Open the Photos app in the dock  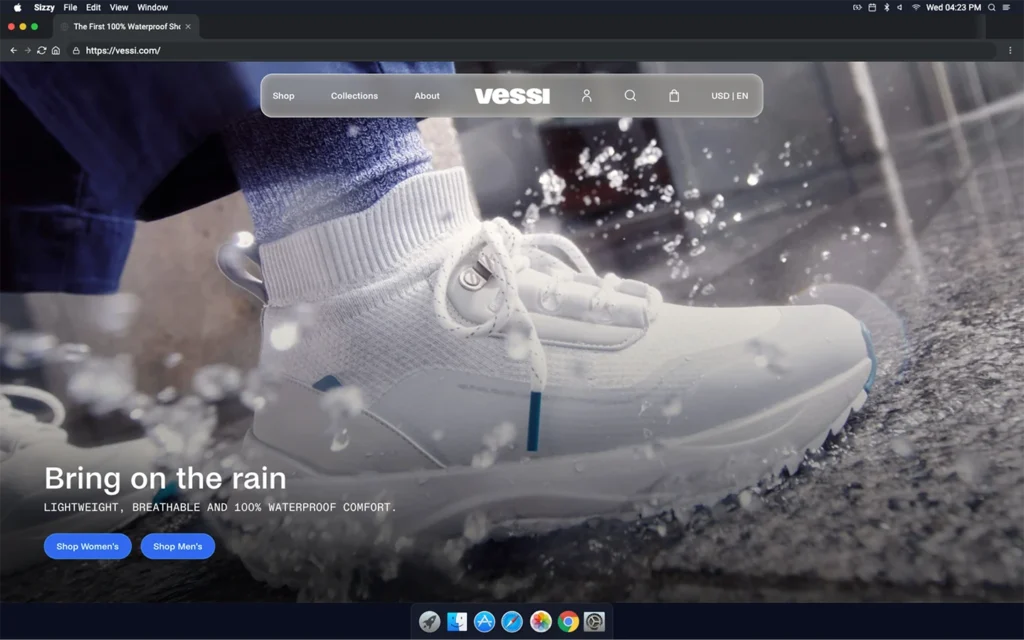pyautogui.click(x=540, y=622)
